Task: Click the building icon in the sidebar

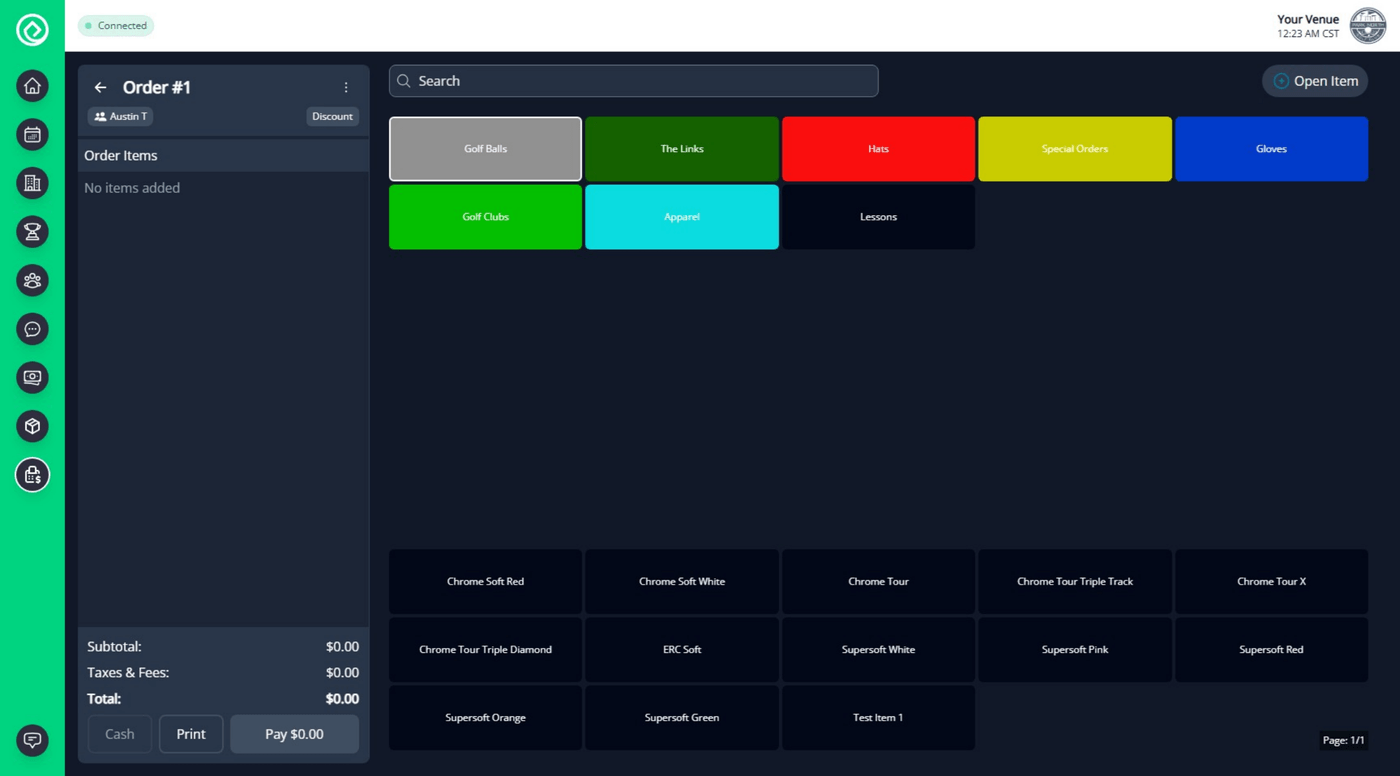Action: [x=32, y=183]
